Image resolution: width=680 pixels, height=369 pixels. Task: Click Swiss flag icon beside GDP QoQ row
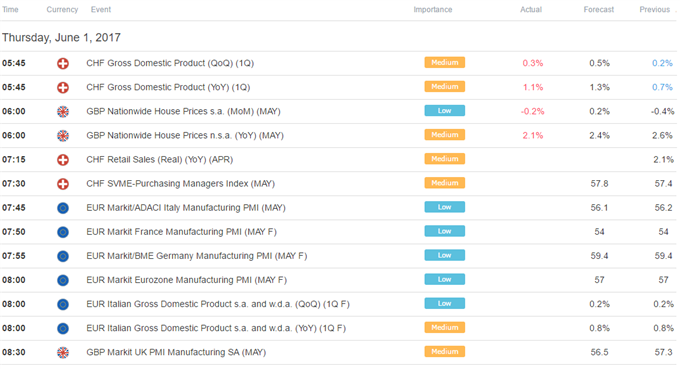coord(63,63)
